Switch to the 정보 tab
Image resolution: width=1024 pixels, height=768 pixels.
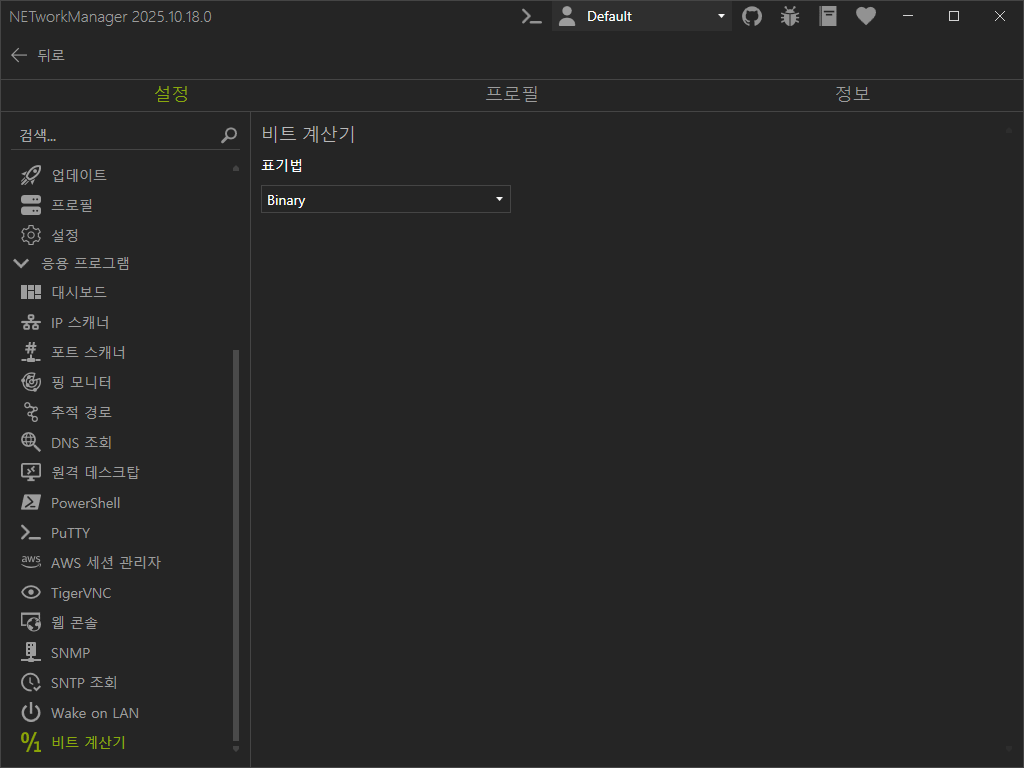point(852,94)
